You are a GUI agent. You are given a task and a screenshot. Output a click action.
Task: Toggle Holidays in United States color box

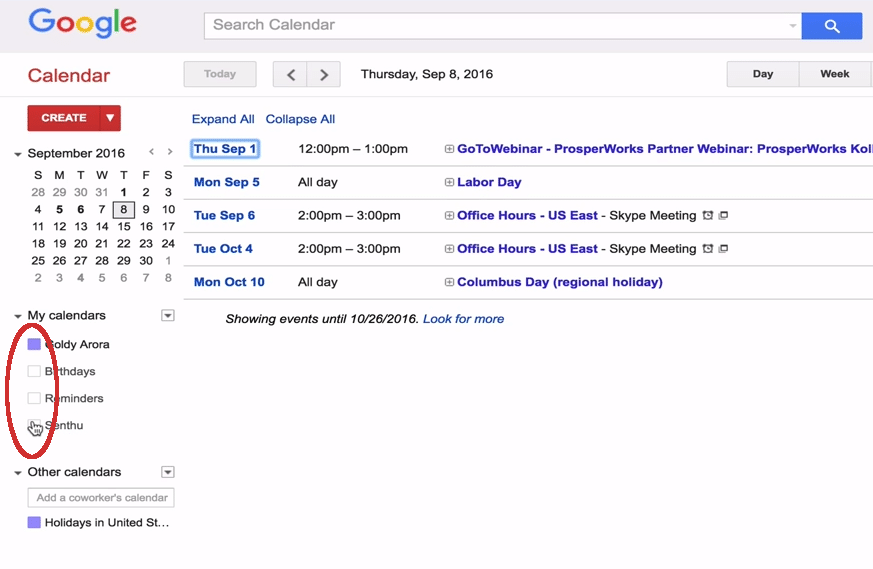(34, 522)
